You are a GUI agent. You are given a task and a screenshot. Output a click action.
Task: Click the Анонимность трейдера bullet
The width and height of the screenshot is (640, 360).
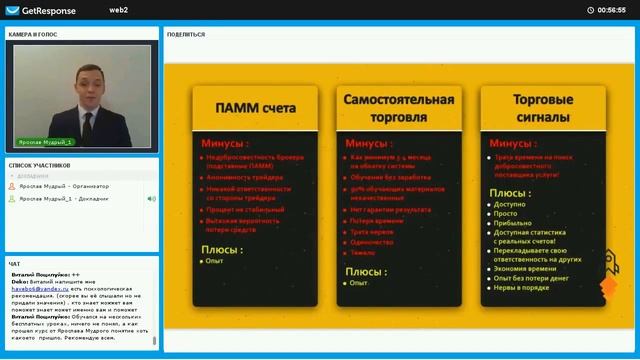(244, 178)
